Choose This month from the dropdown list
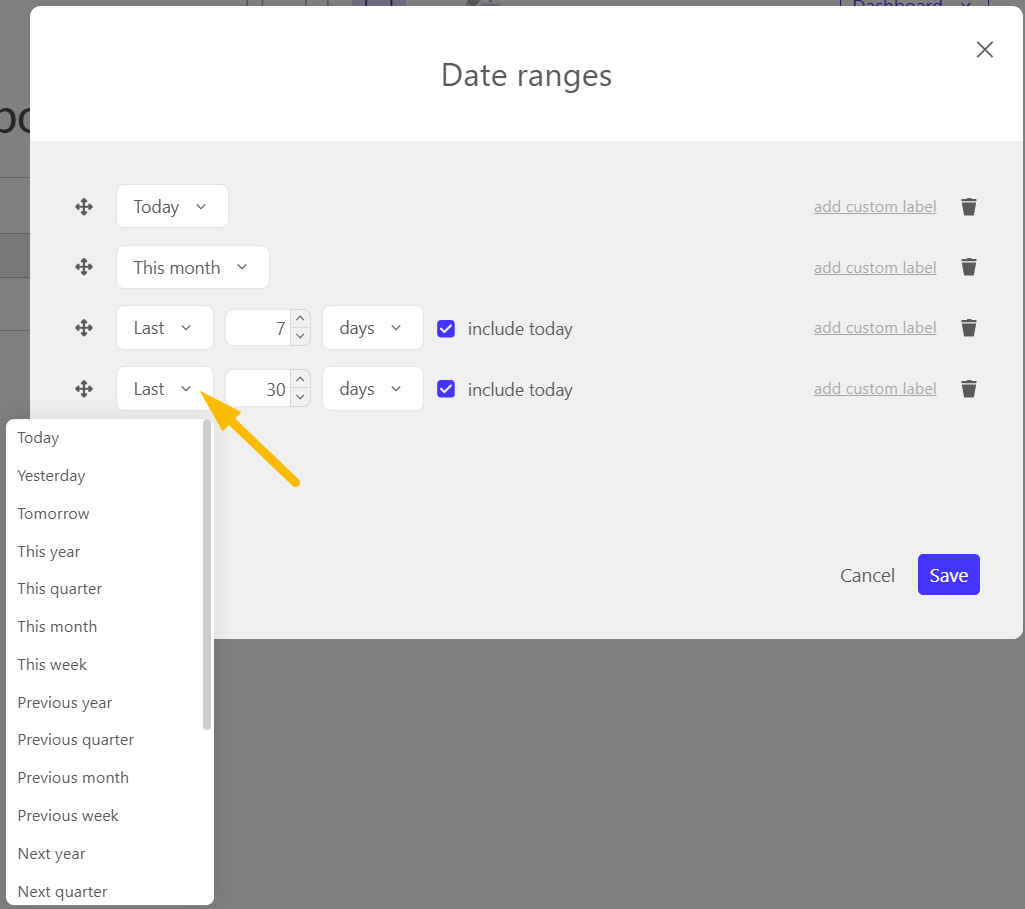1025x909 pixels. coord(105,627)
